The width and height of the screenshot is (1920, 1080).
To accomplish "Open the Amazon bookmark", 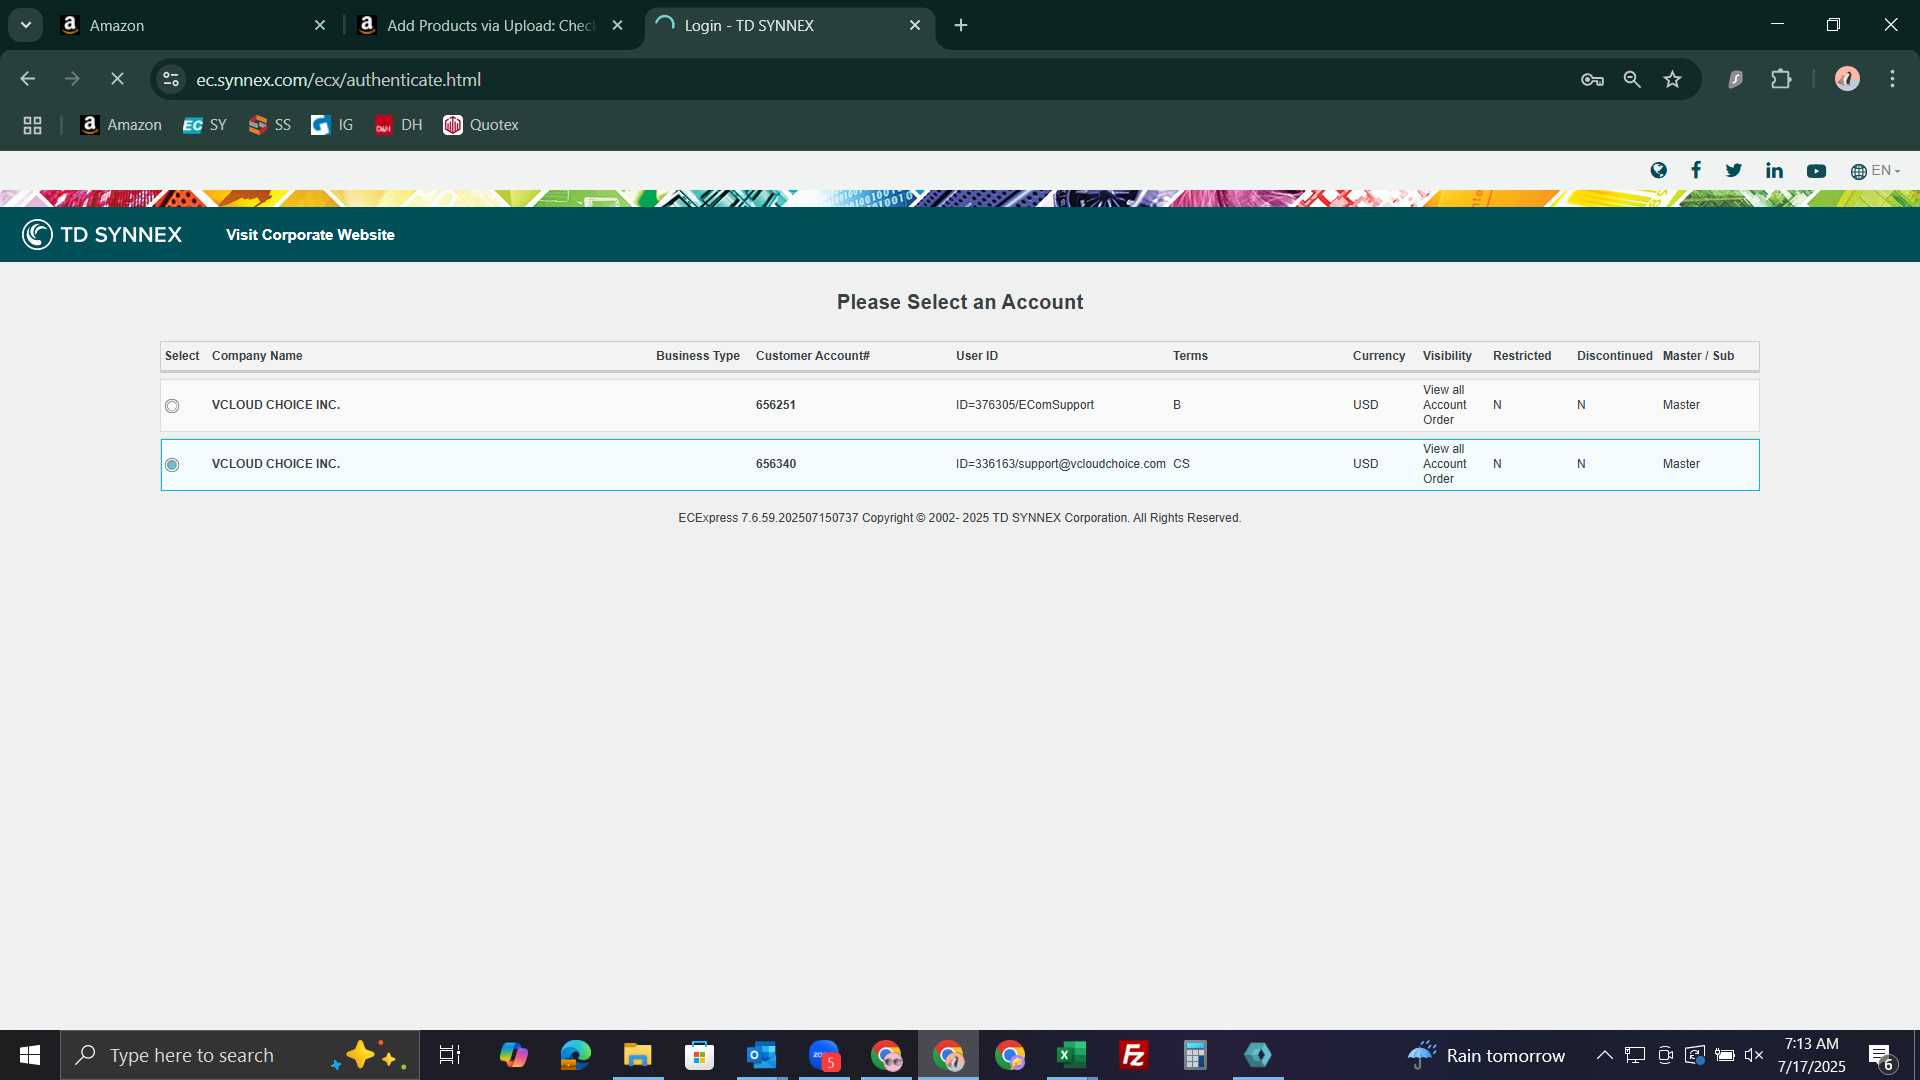I will point(121,125).
